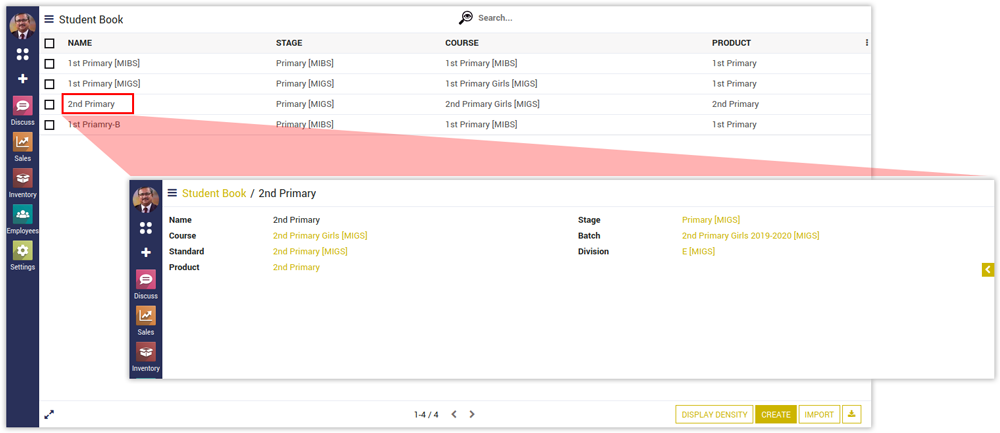The width and height of the screenshot is (1000, 433).
Task: Toggle fullscreen with the expand arrows icon
Action: coord(49,414)
